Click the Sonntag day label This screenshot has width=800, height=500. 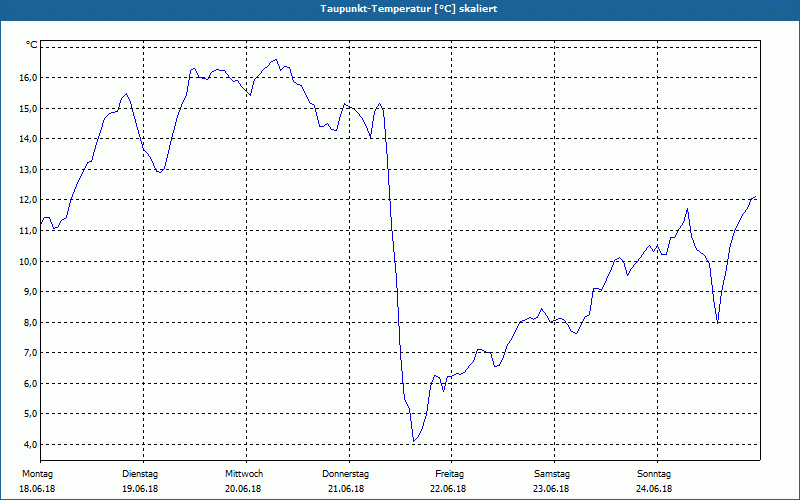point(654,474)
